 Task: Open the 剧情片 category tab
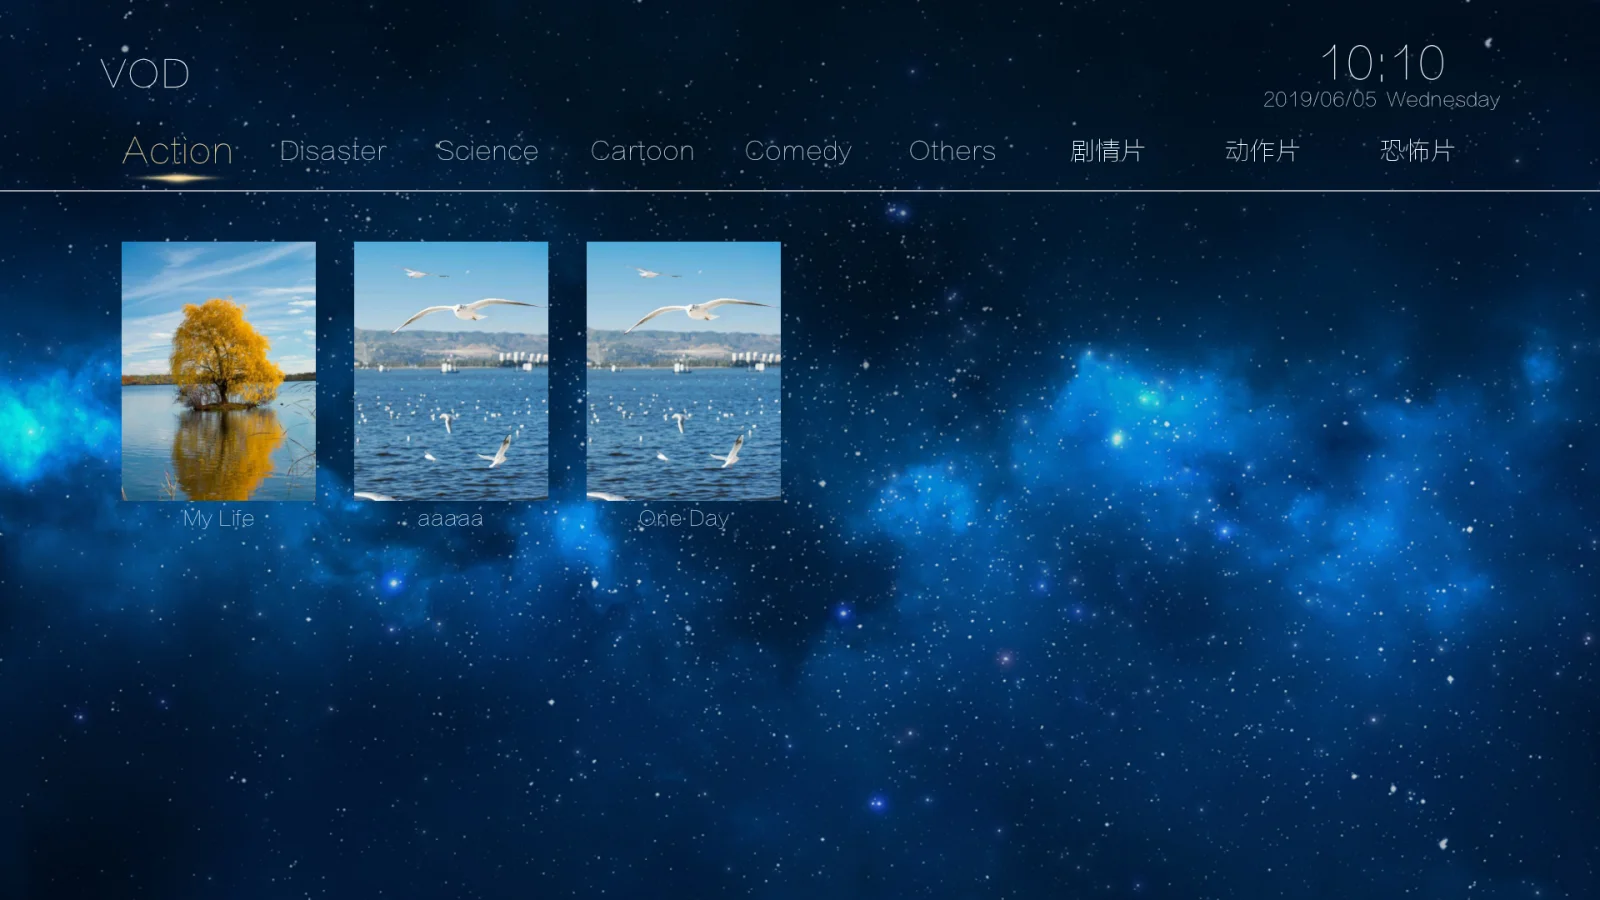[1107, 151]
